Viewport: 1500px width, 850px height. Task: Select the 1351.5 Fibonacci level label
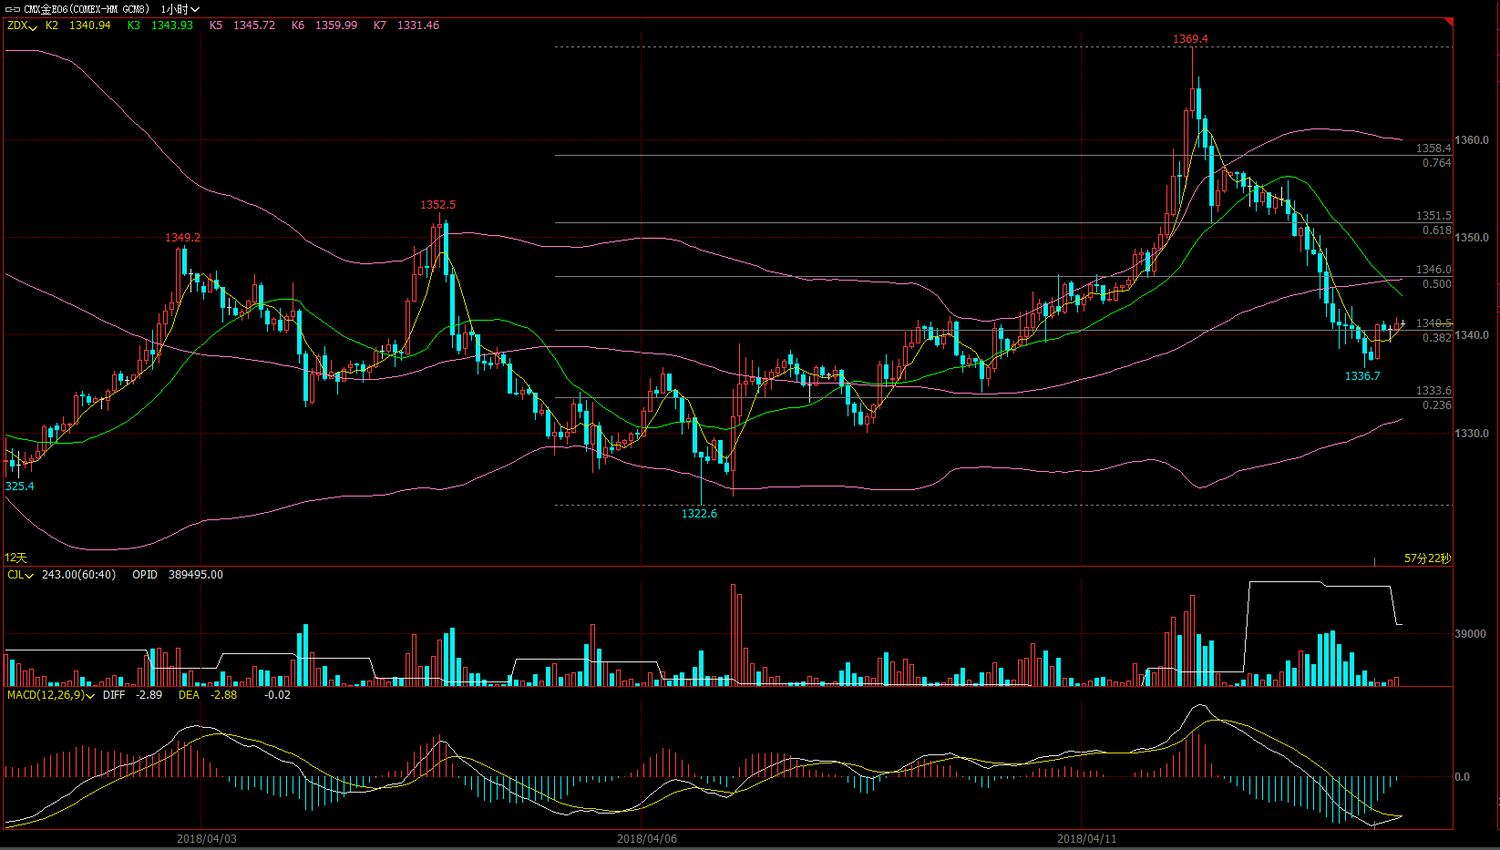[x=1433, y=216]
